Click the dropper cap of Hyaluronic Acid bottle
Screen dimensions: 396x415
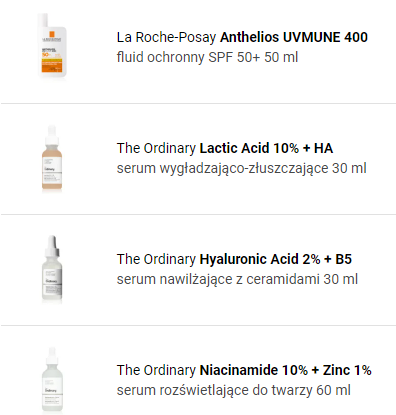click(x=52, y=246)
